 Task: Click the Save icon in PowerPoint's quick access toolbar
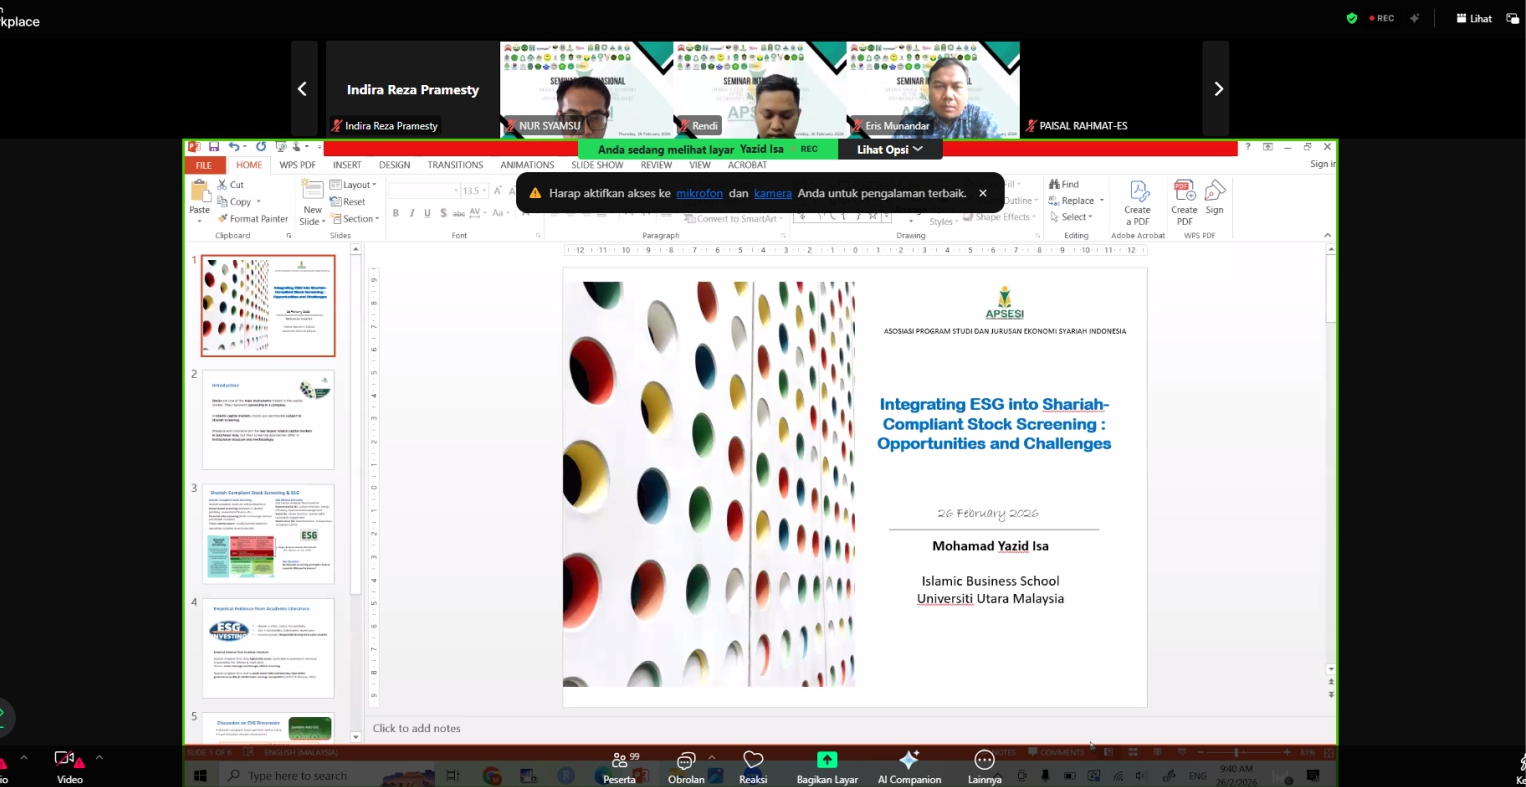click(212, 147)
